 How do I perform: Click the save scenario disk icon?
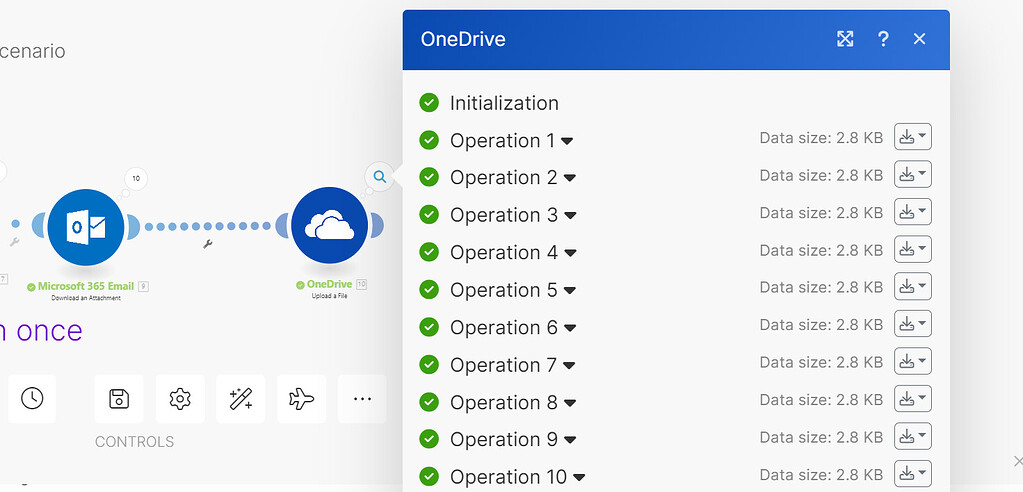119,399
